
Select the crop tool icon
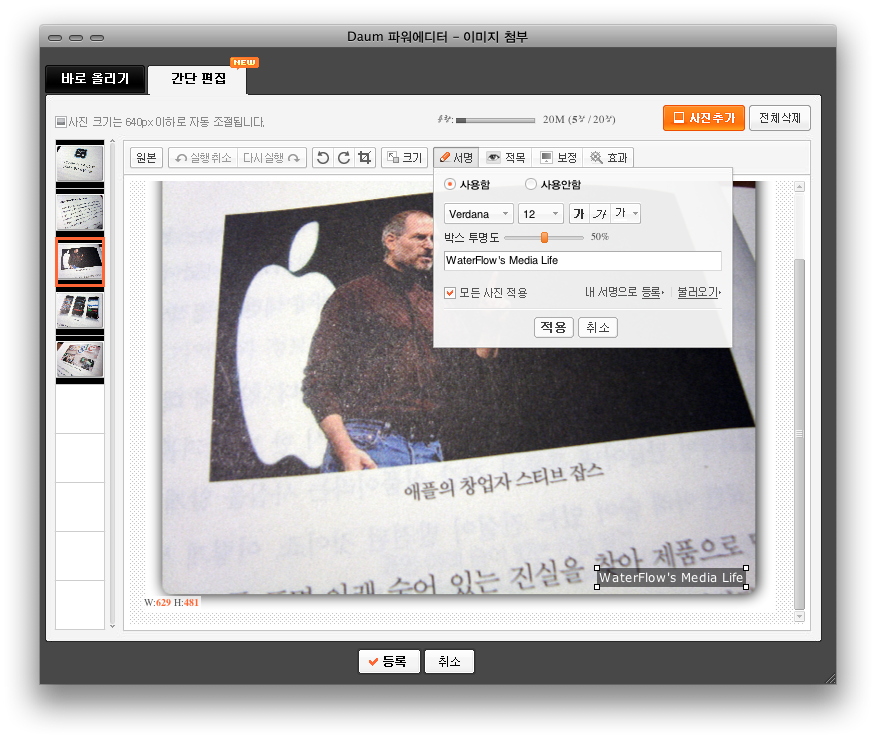[365, 158]
